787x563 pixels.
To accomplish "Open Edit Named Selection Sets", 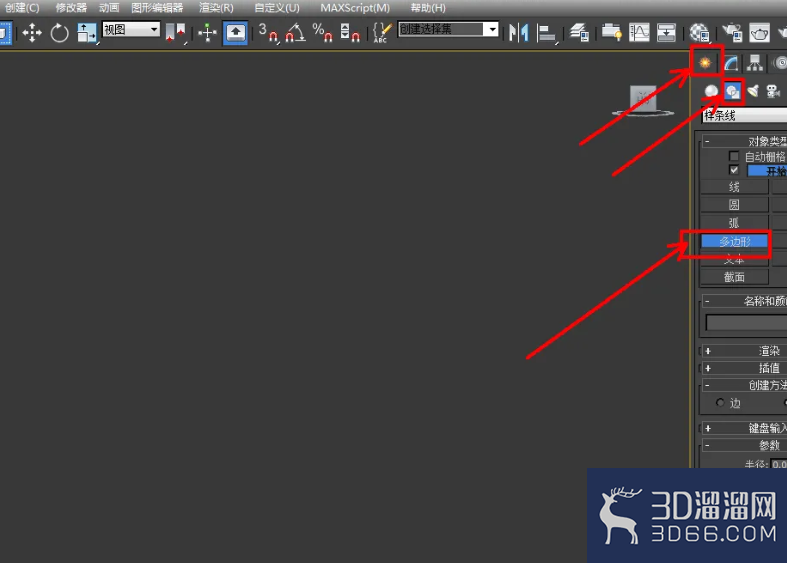I will [x=381, y=33].
